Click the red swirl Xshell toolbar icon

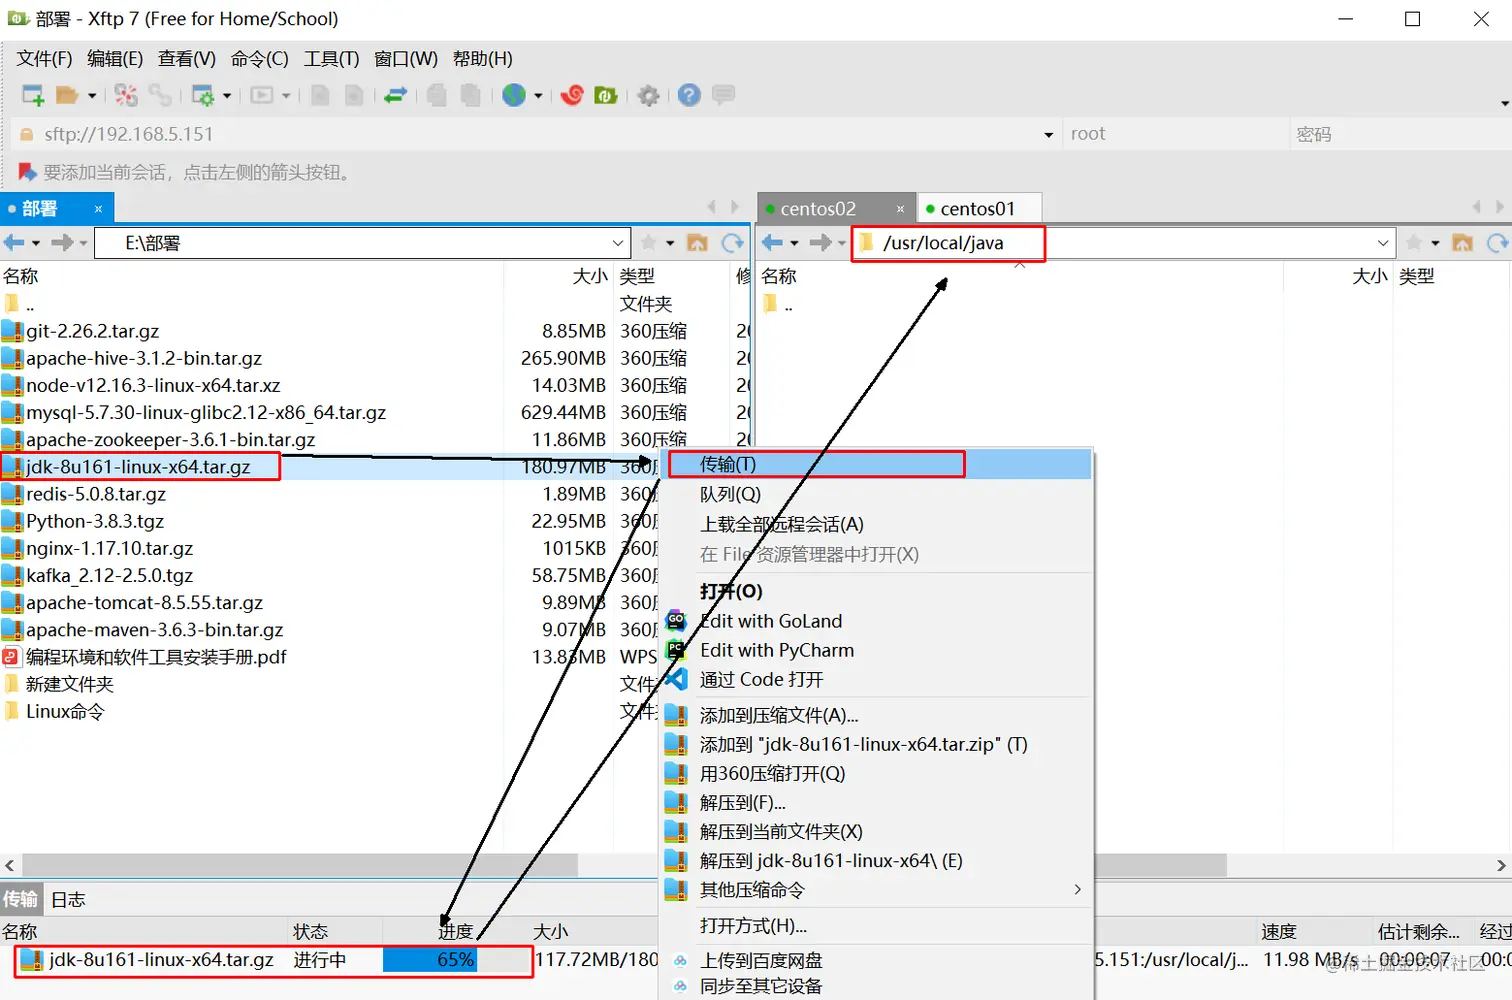tap(572, 96)
